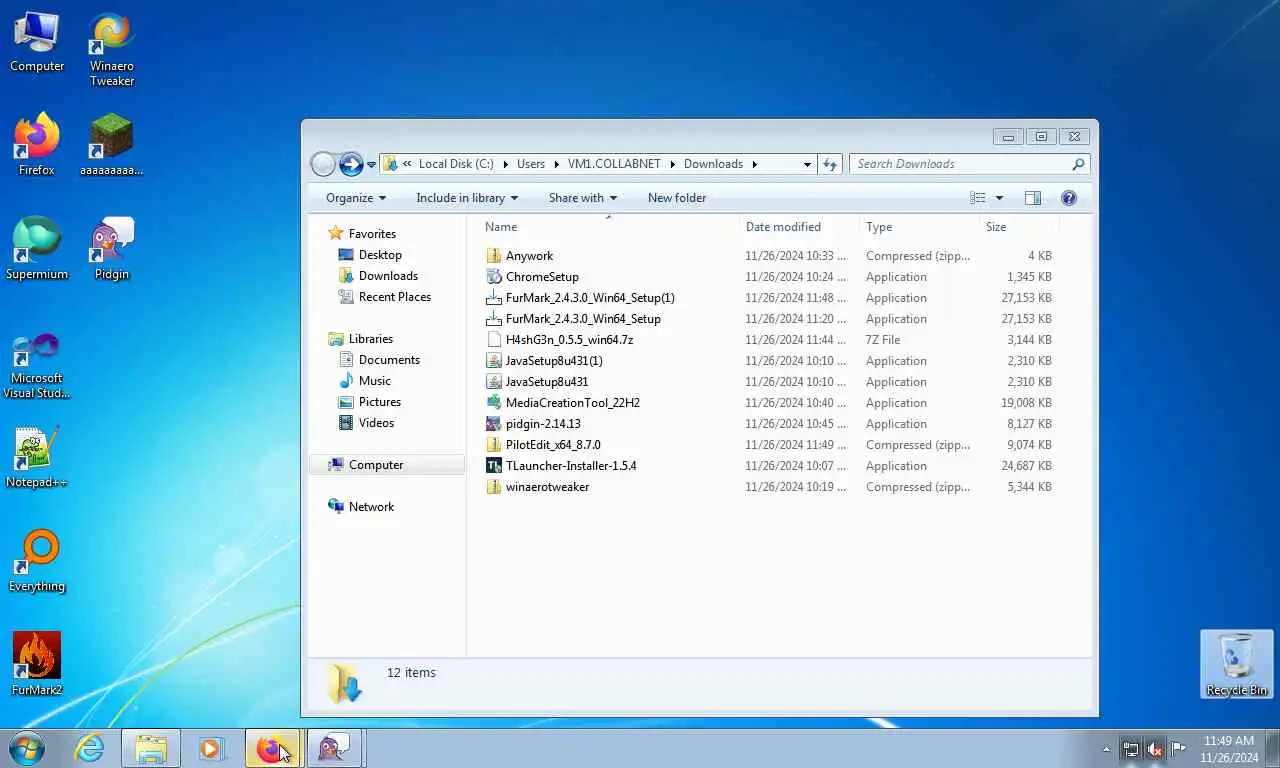The height and width of the screenshot is (768, 1280).
Task: Open the address bar history dropdown
Action: (807, 164)
